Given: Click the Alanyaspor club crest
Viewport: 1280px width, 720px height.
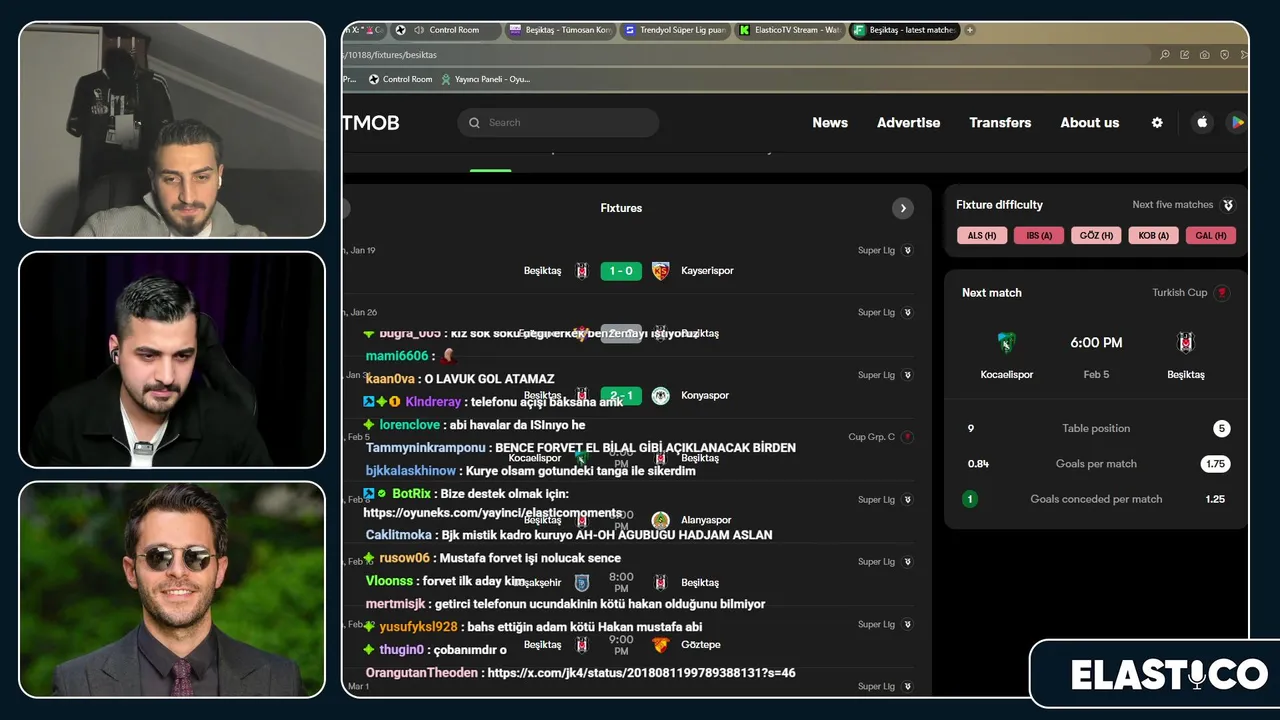Looking at the screenshot, I should 660,520.
